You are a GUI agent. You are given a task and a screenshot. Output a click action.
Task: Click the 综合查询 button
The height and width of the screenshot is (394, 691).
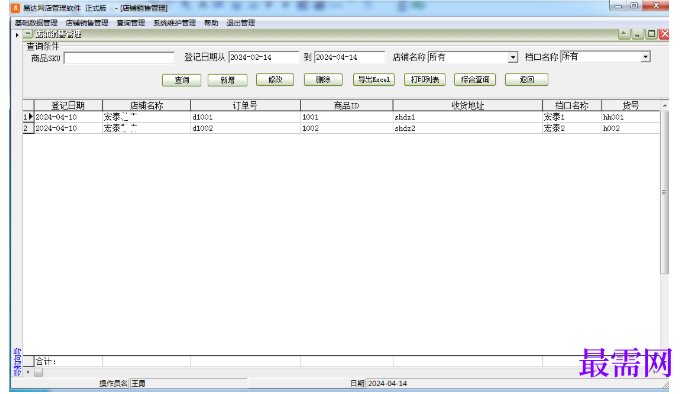click(475, 79)
